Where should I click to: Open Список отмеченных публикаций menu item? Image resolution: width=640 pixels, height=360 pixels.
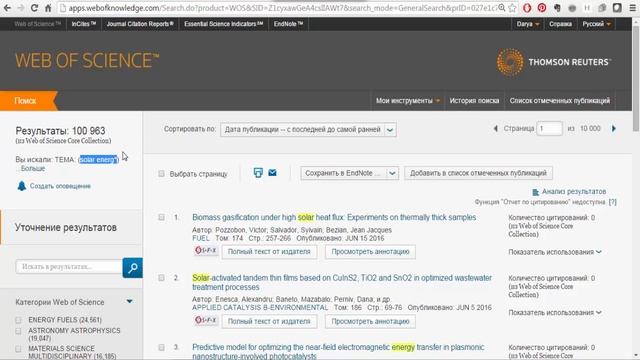[560, 101]
